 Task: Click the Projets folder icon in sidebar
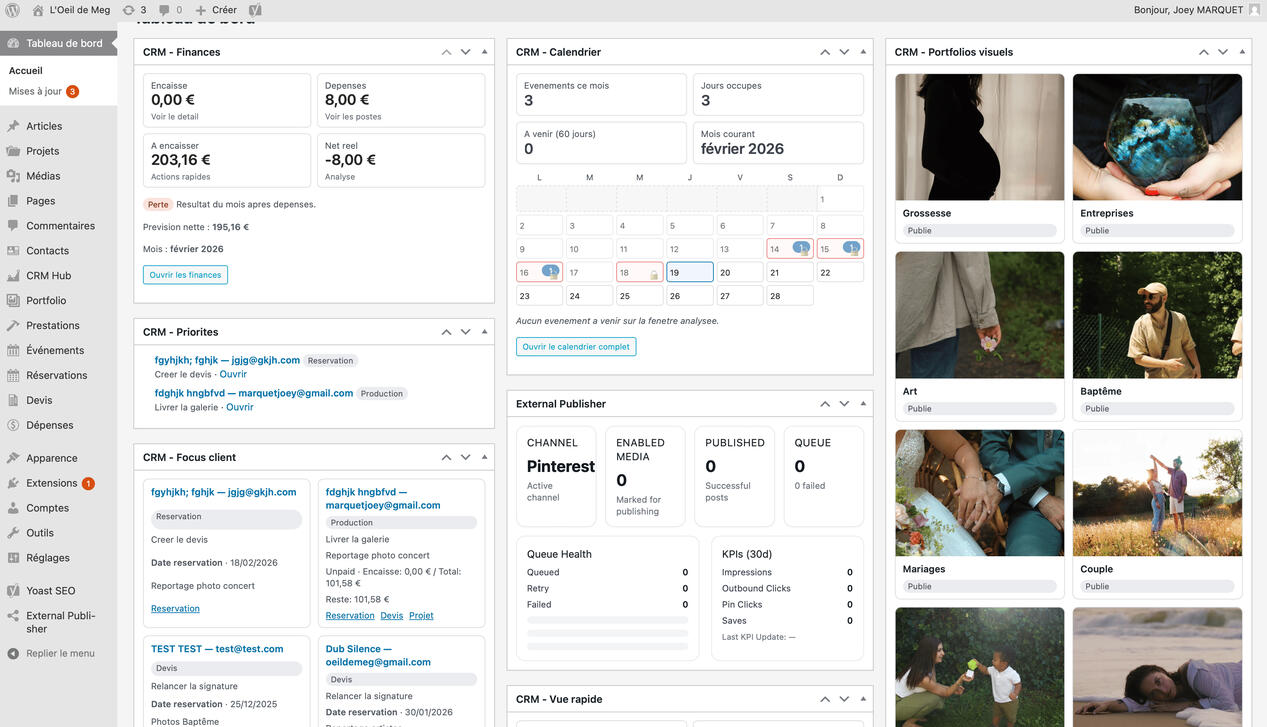[x=13, y=151]
